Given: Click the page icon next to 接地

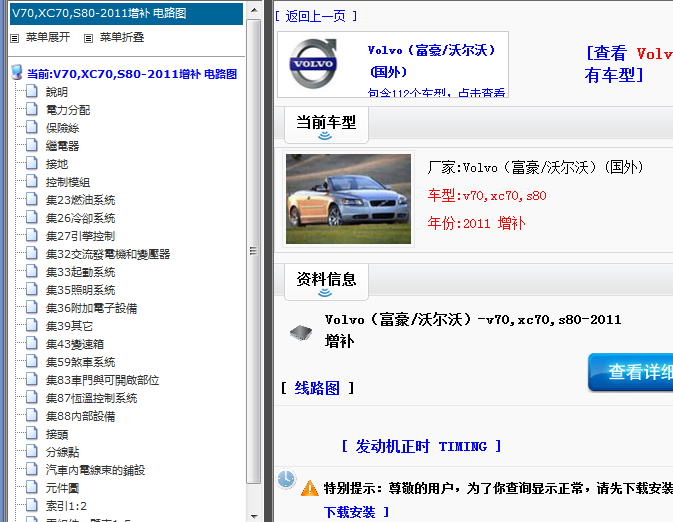Looking at the screenshot, I should pos(32,164).
